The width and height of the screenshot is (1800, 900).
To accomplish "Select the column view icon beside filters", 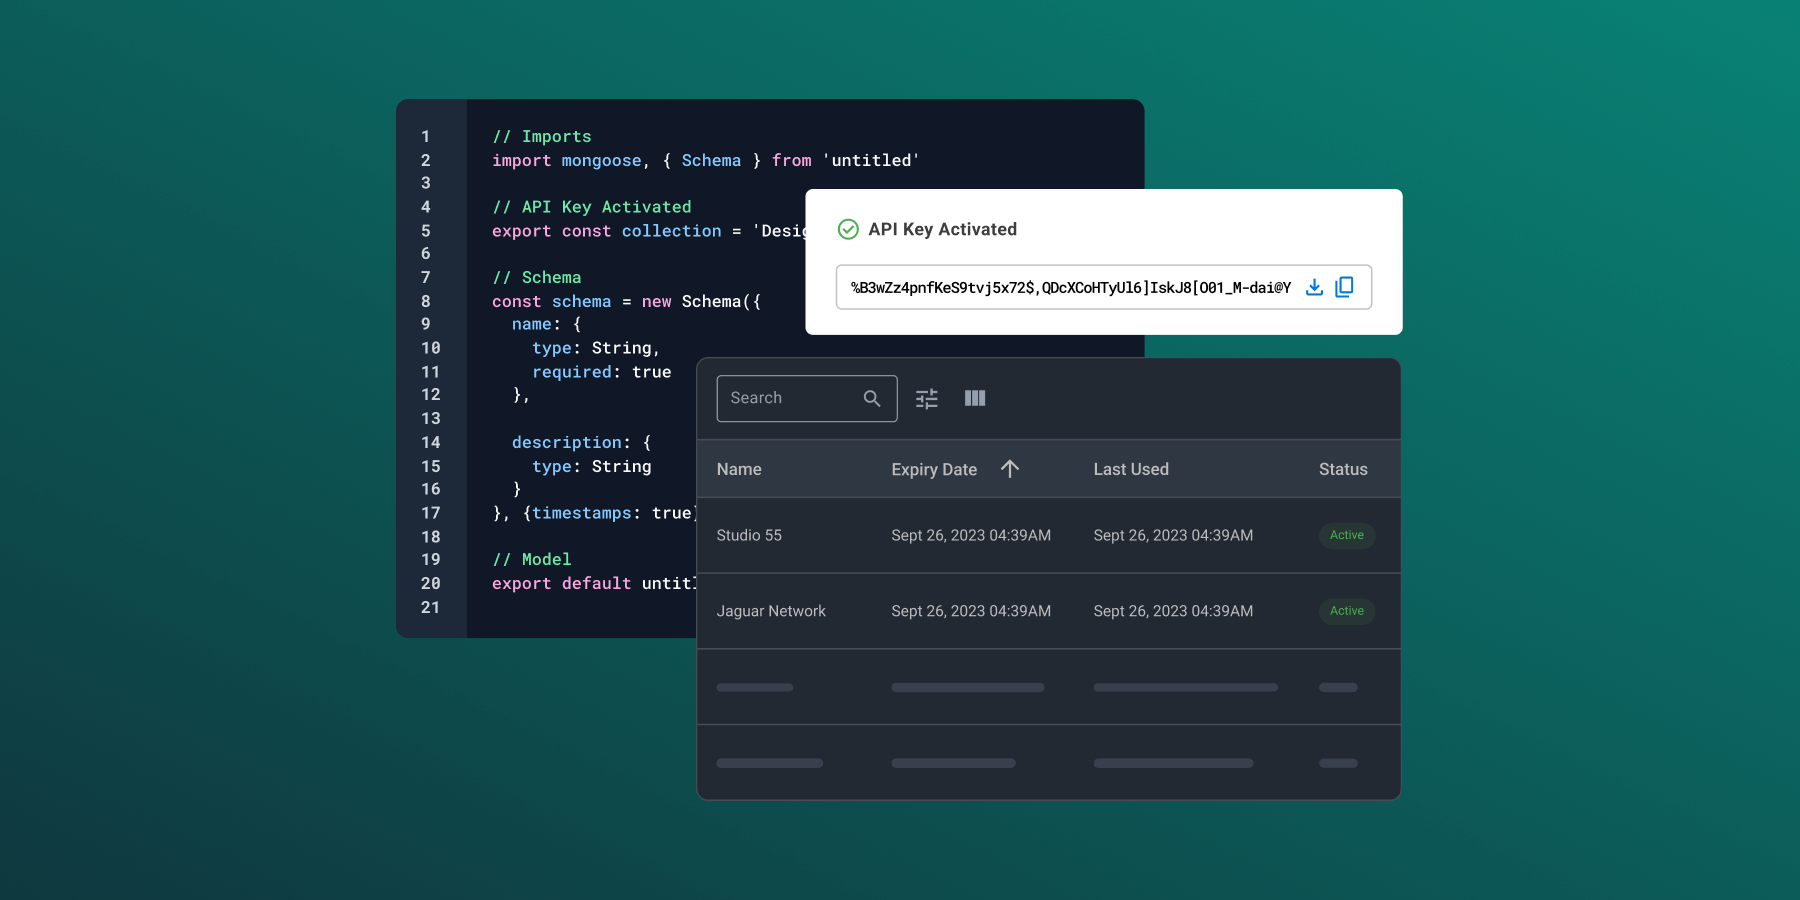I will coord(975,398).
